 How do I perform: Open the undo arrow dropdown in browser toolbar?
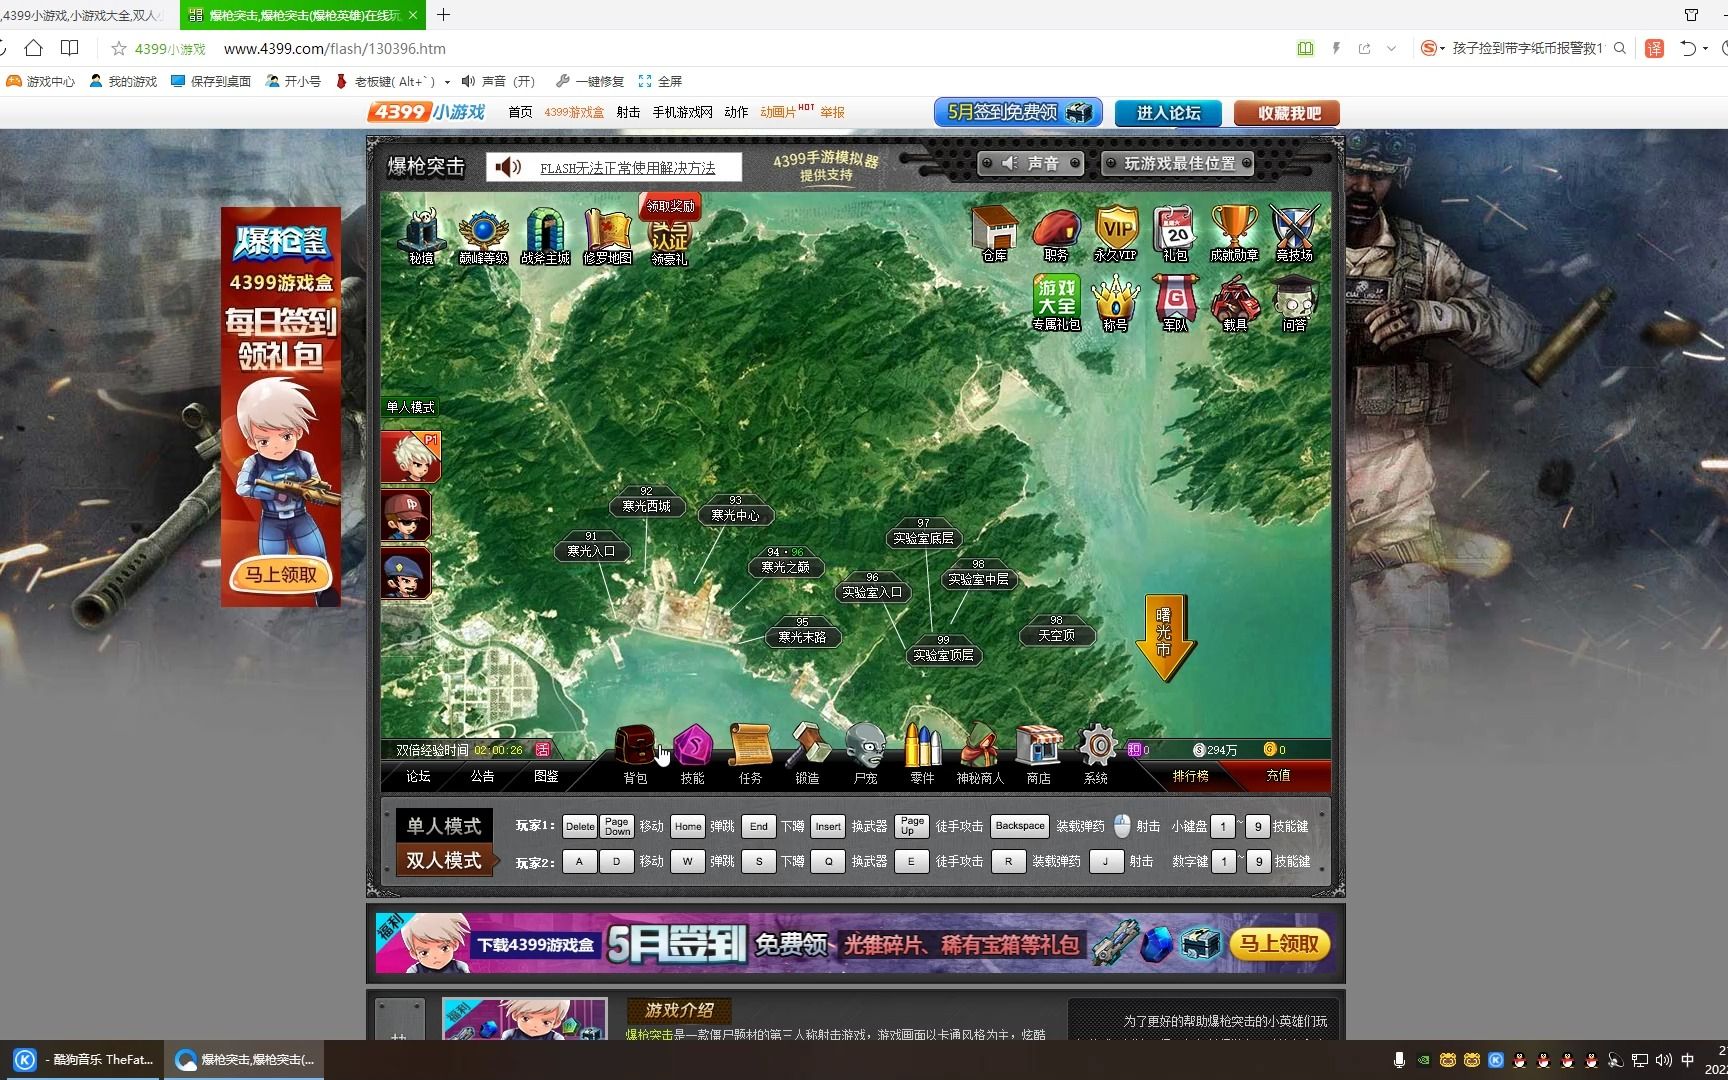click(1707, 48)
